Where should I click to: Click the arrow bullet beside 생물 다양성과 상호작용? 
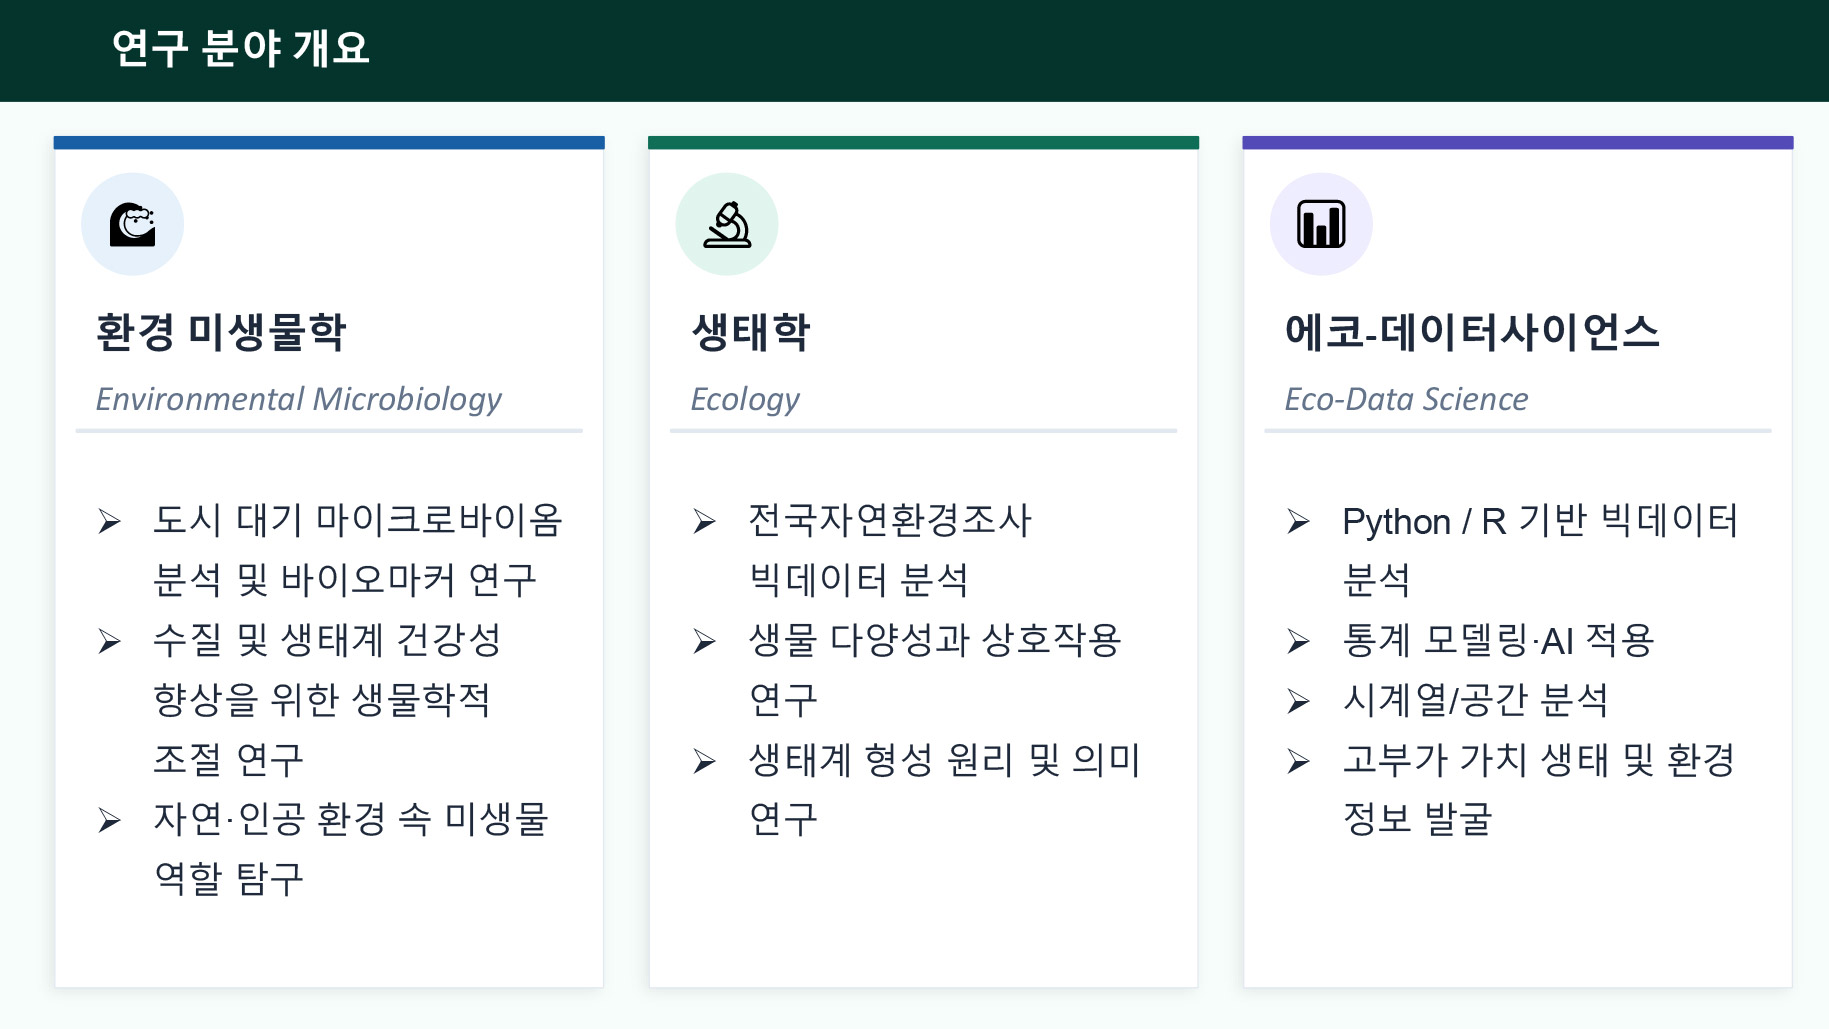point(704,641)
